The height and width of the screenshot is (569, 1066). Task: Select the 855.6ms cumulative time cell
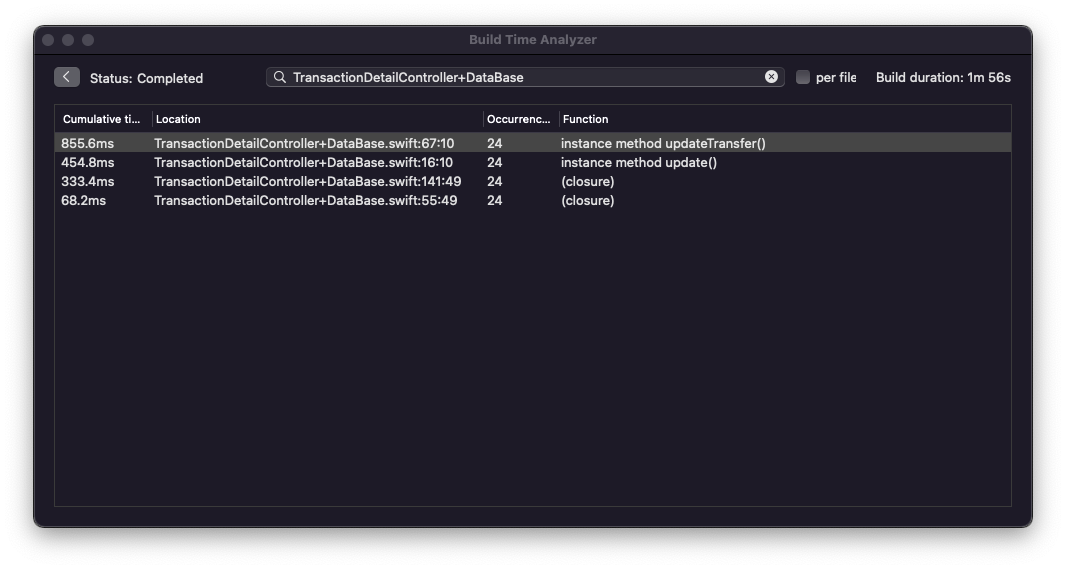pyautogui.click(x=88, y=143)
